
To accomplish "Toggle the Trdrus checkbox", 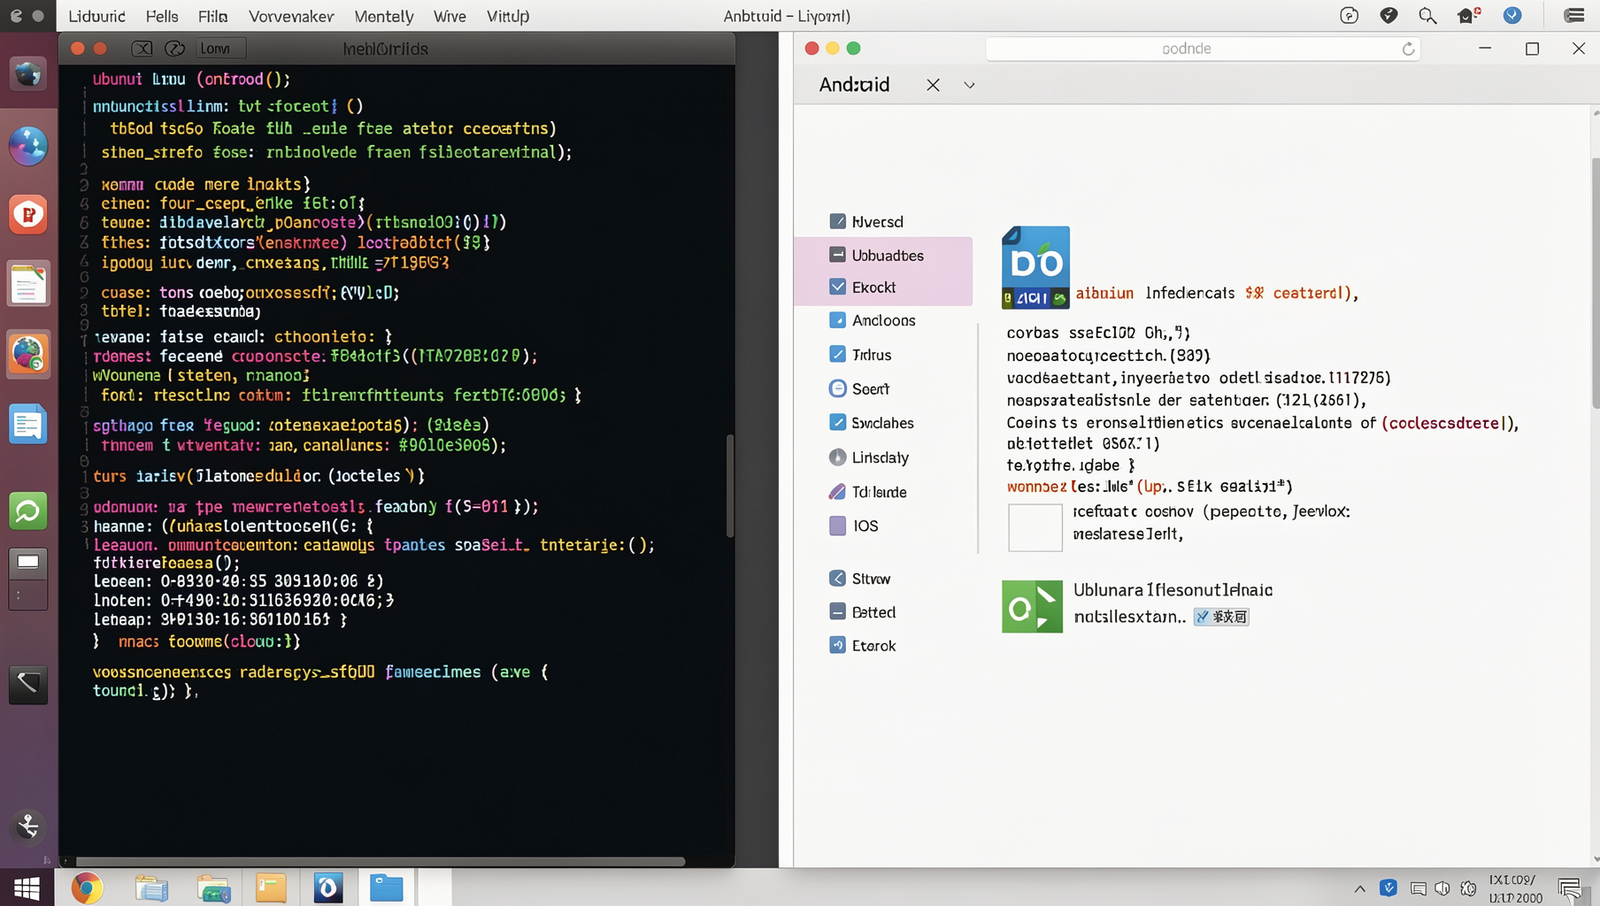I will [838, 354].
